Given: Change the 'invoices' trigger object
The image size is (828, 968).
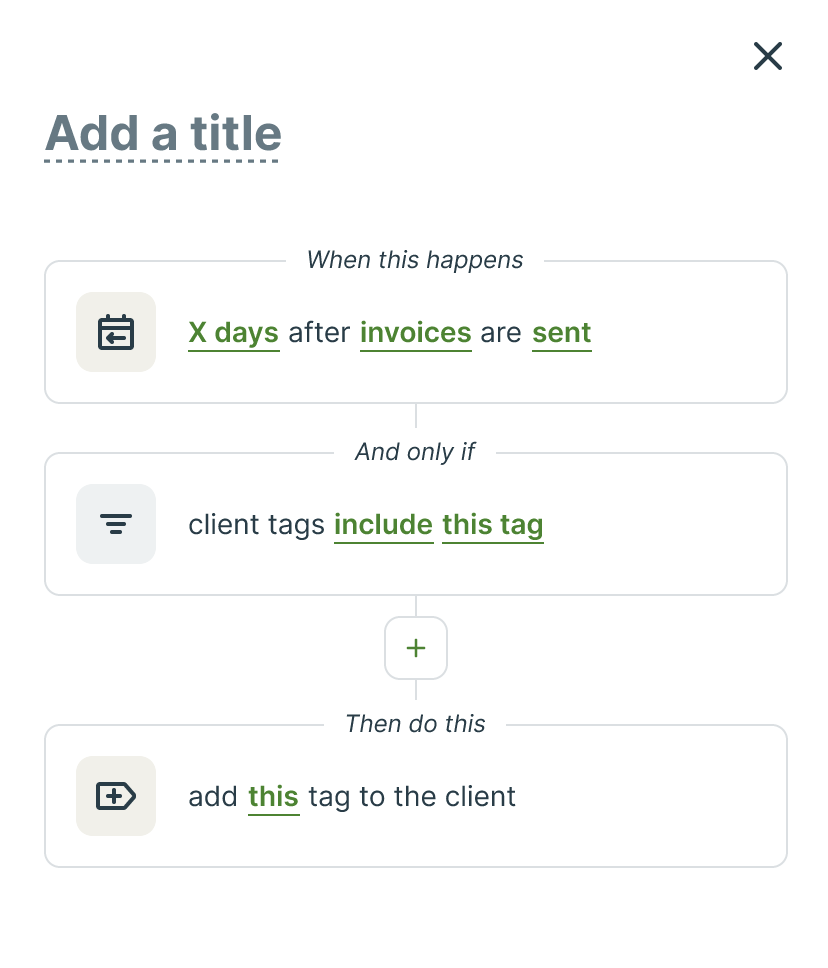Looking at the screenshot, I should click(415, 332).
